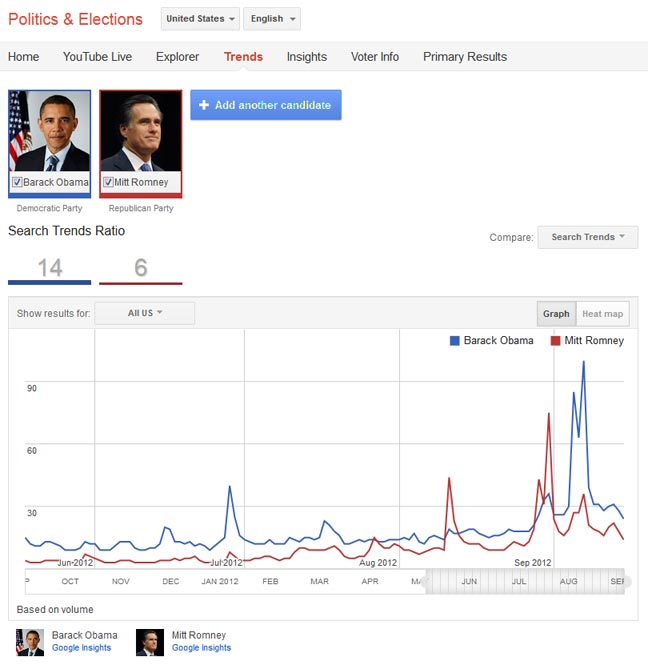The width and height of the screenshot is (648, 665).
Task: Uncheck the Mitt Romney checkbox
Action: (108, 183)
